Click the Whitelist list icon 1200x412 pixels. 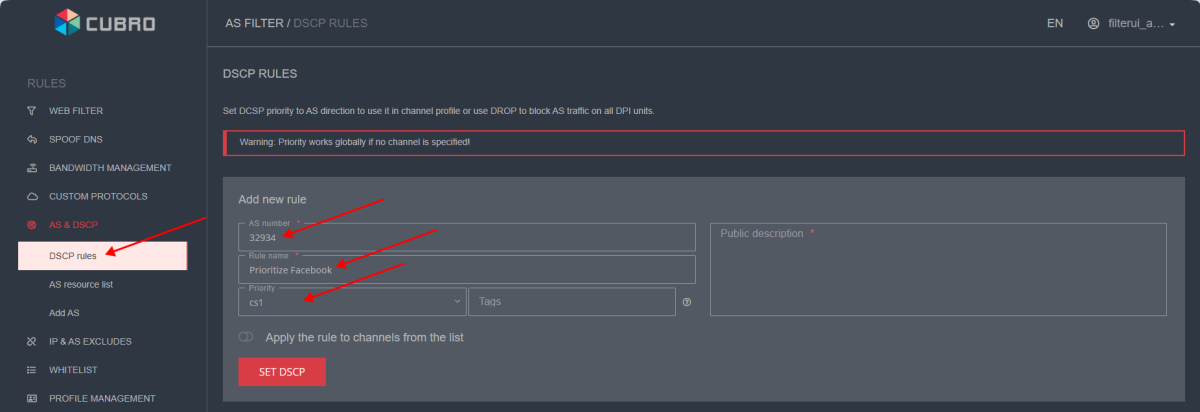(x=31, y=370)
